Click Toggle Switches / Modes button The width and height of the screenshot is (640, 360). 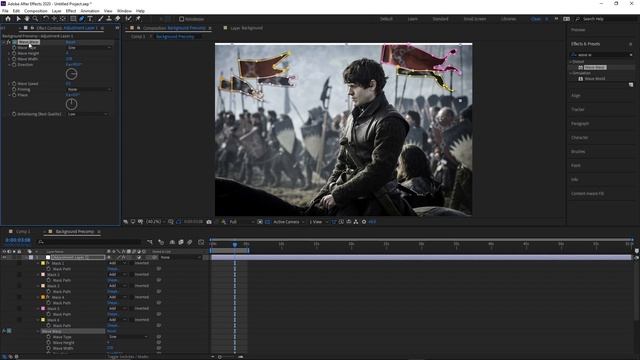[x=128, y=357]
